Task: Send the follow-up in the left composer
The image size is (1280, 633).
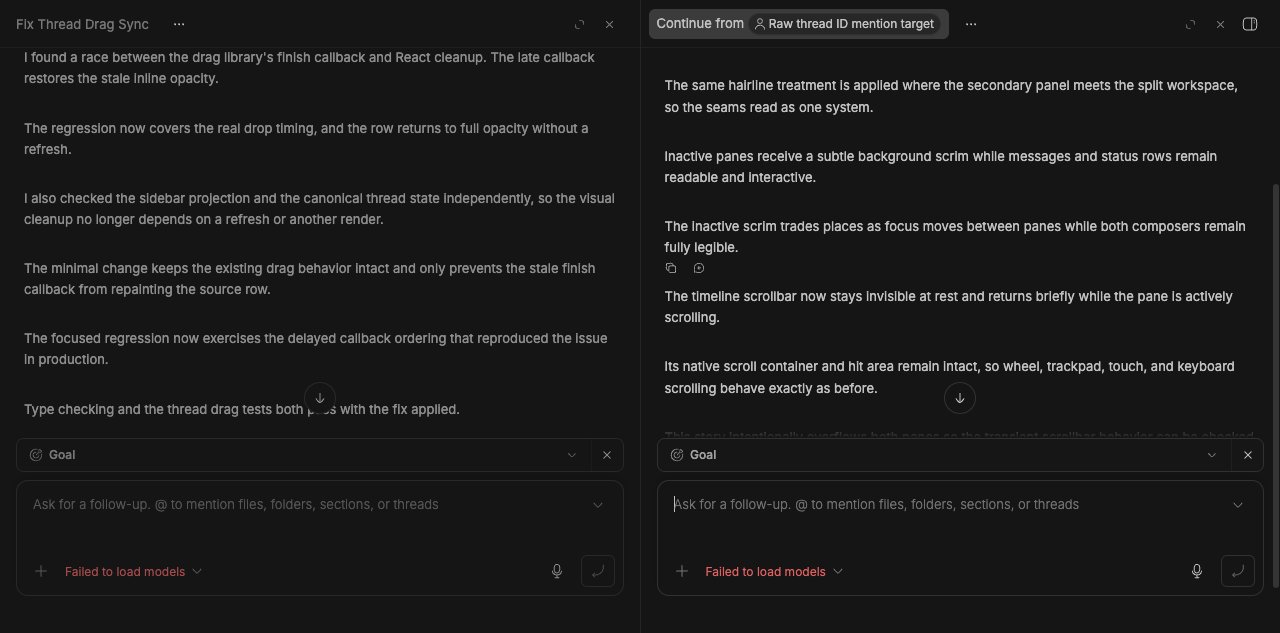Action: pyautogui.click(x=598, y=571)
